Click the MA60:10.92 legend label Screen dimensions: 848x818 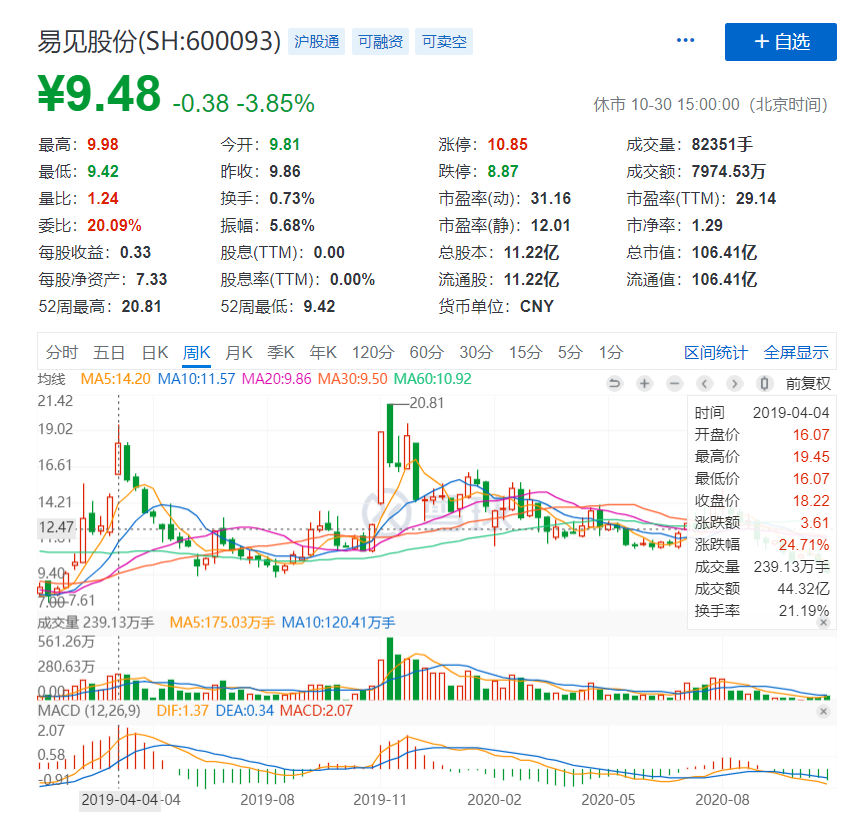(x=433, y=379)
